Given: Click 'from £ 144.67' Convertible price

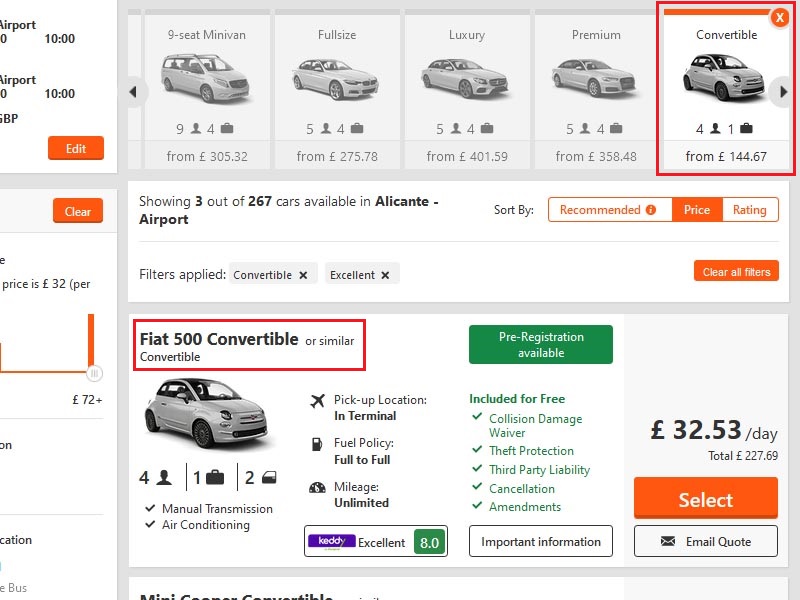Looking at the screenshot, I should [x=726, y=157].
